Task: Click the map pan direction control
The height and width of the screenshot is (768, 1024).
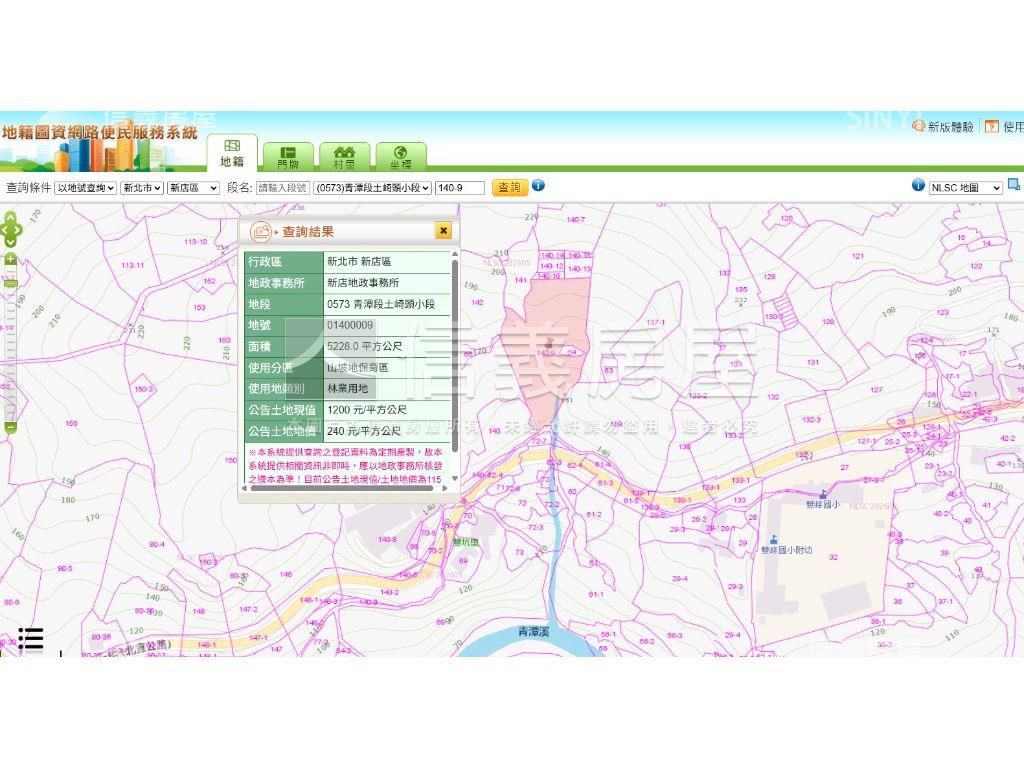Action: click(11, 230)
